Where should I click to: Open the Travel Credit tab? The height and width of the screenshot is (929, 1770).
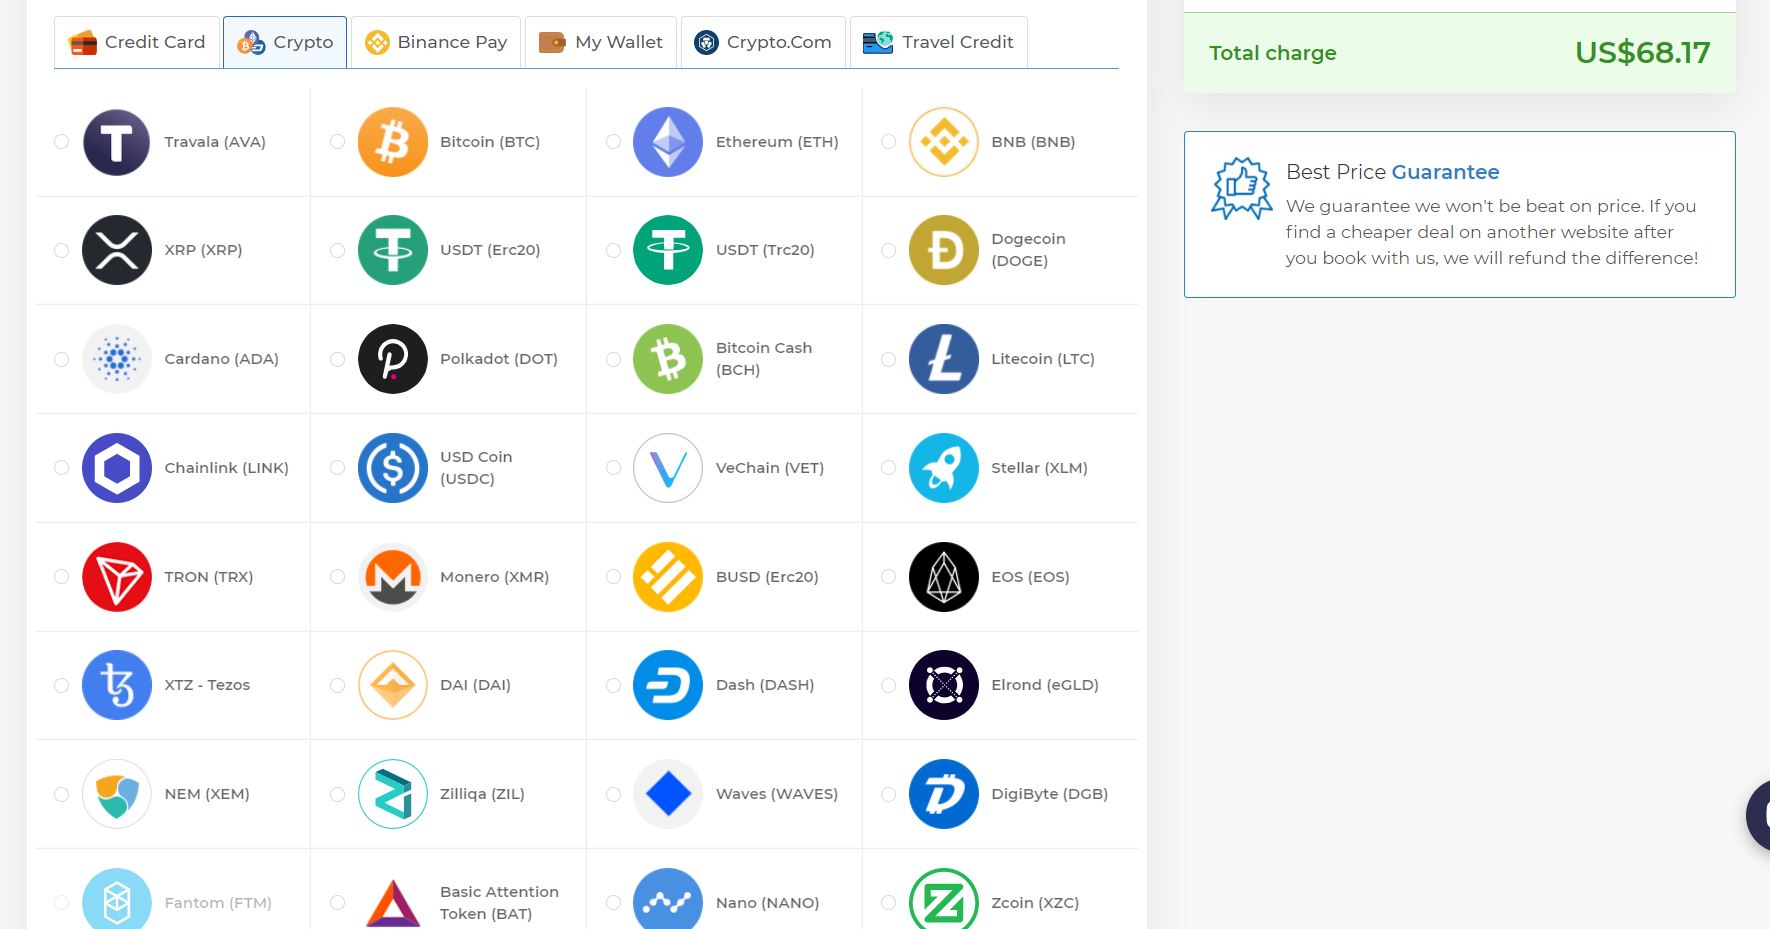tap(939, 42)
